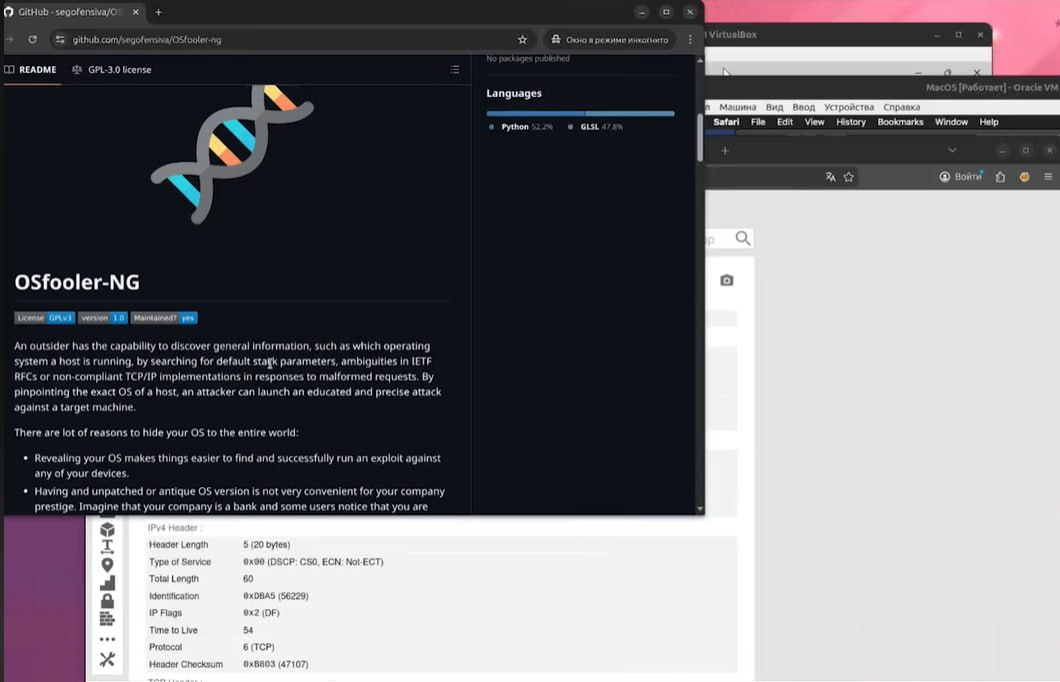Screen dimensions: 1060x682
Task: Open the Safari History menu
Action: click(x=850, y=122)
